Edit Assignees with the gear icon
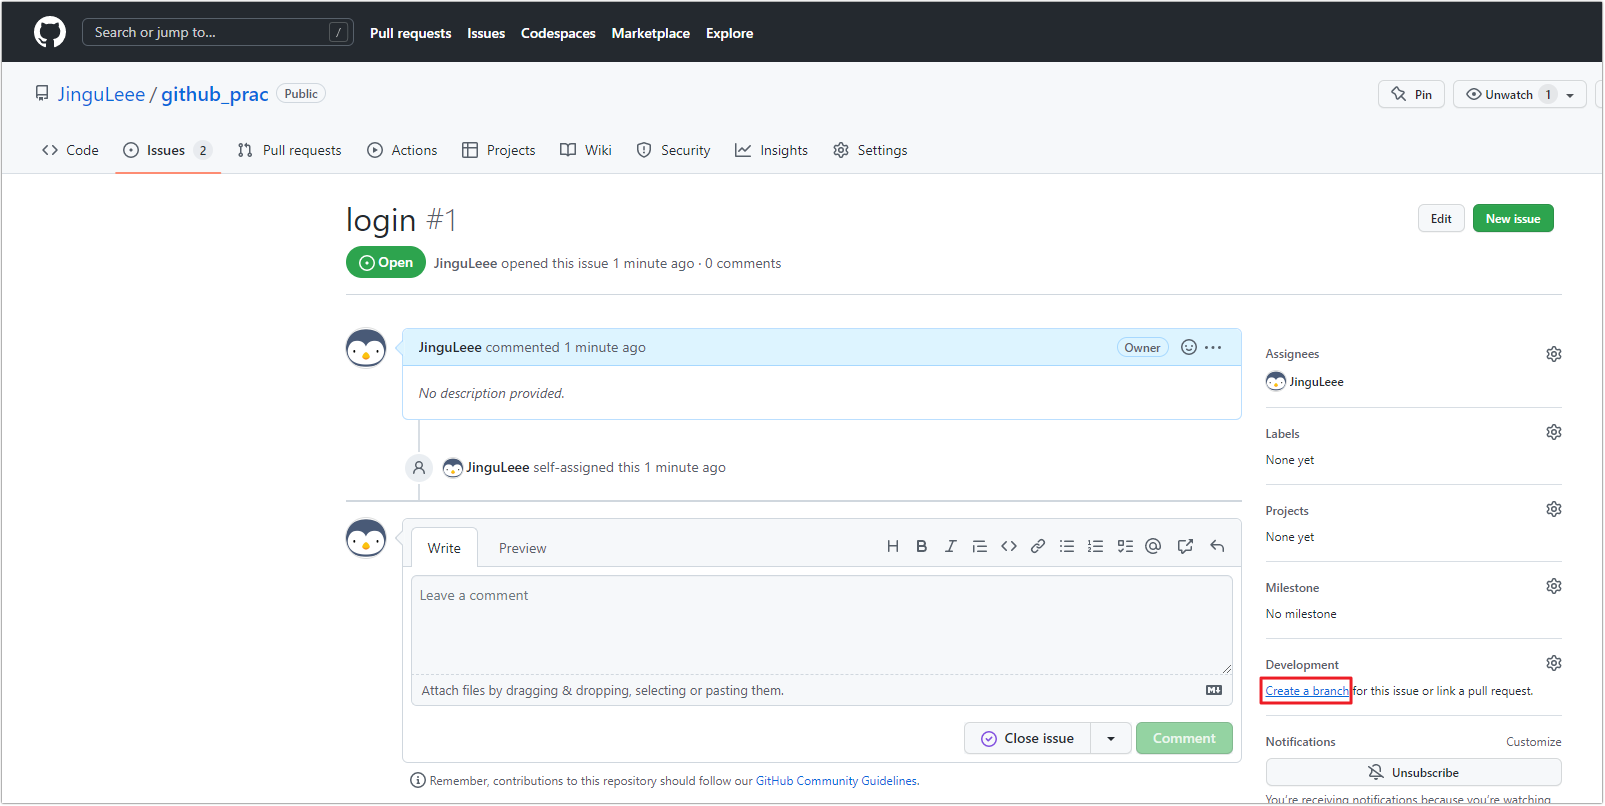The width and height of the screenshot is (1605, 806). tap(1554, 354)
